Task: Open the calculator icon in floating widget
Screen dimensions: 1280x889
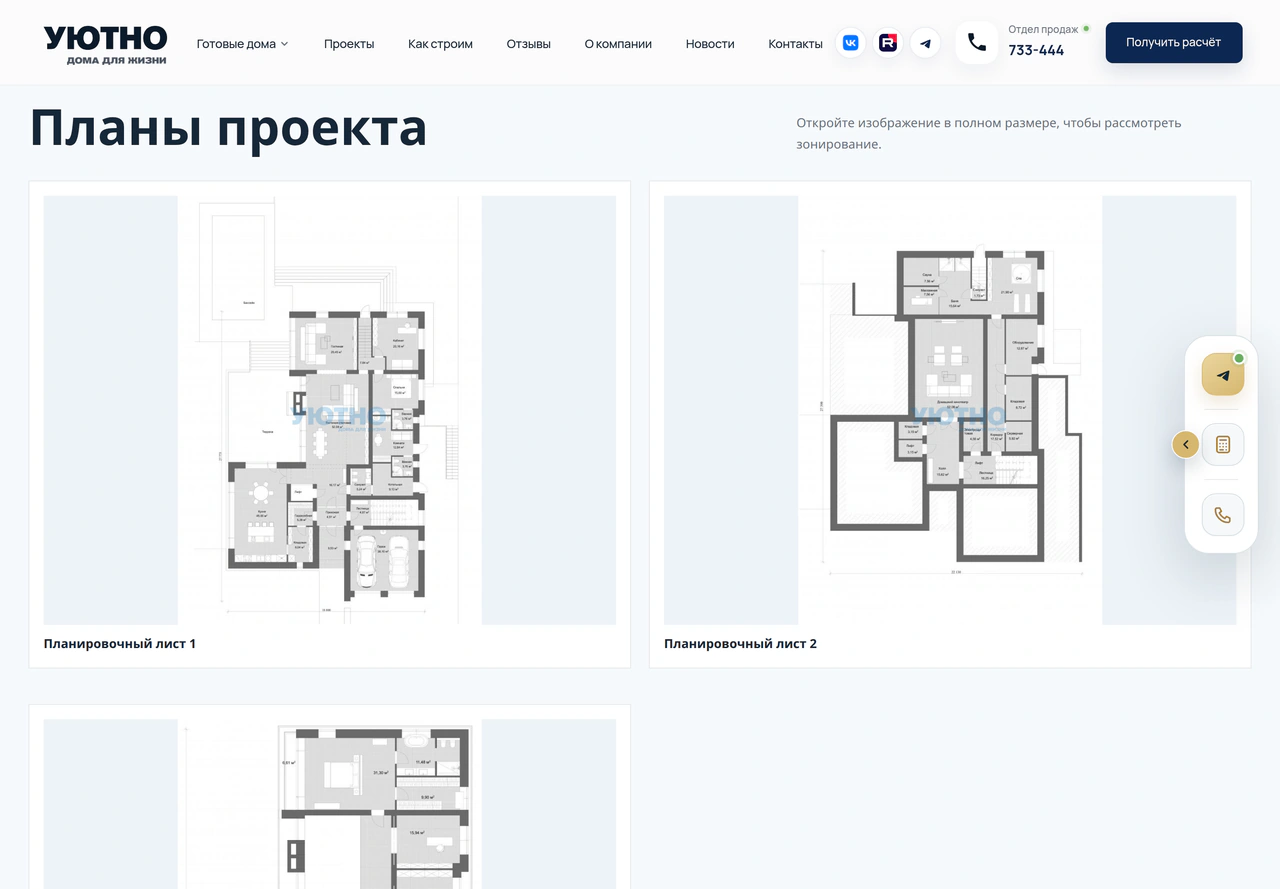Action: coord(1223,445)
